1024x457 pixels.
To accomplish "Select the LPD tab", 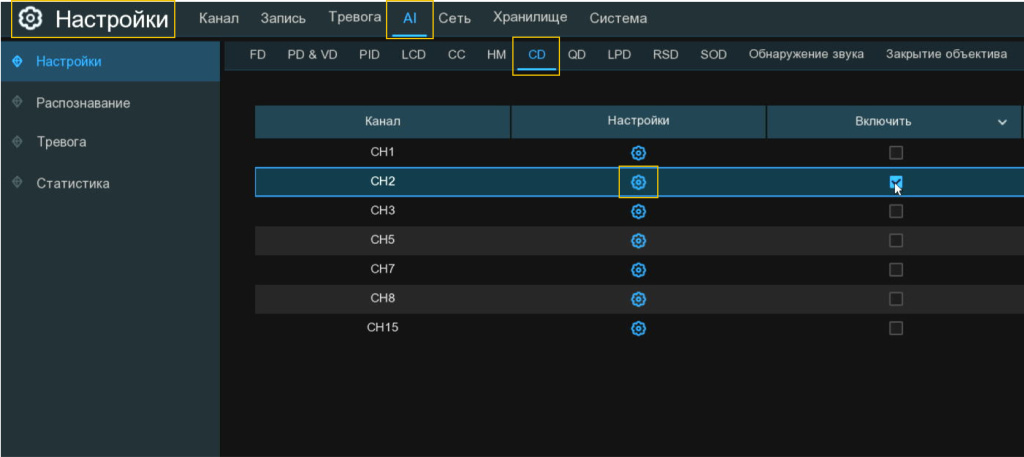I will 619,55.
